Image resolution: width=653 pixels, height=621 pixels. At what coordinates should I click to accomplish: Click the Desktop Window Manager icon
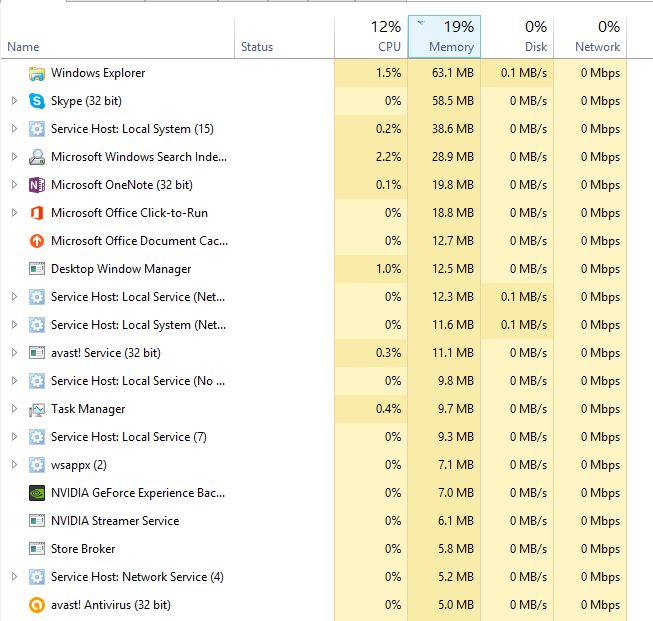coord(37,269)
